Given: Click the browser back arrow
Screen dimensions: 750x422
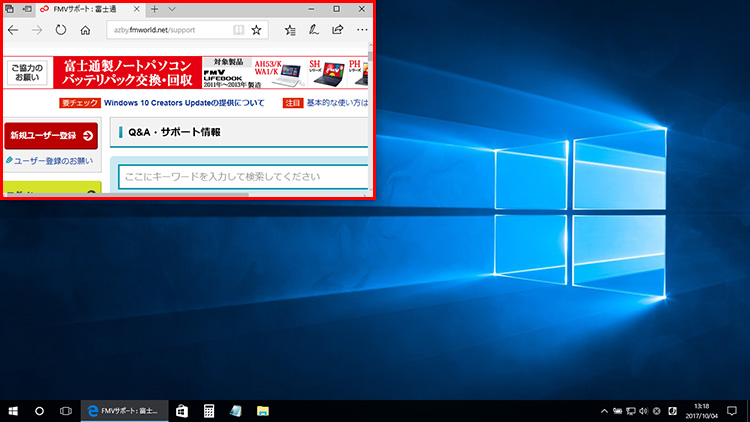Looking at the screenshot, I should pos(13,30).
